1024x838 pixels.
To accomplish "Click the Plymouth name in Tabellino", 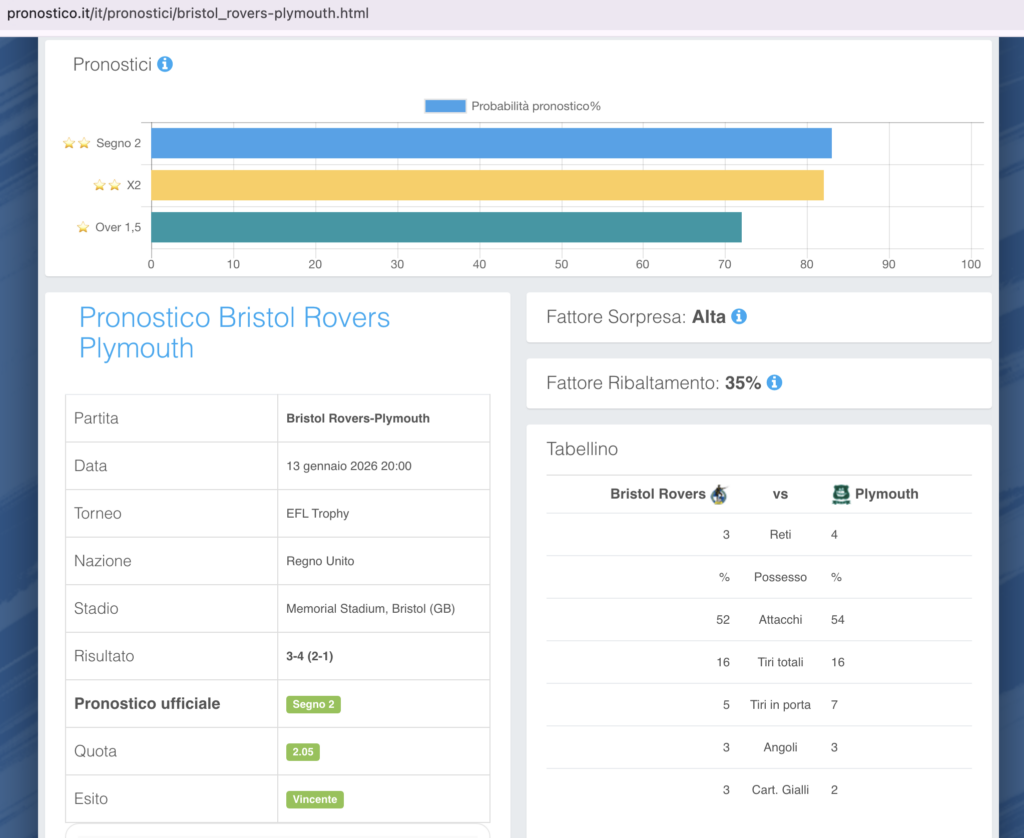I will pos(886,494).
